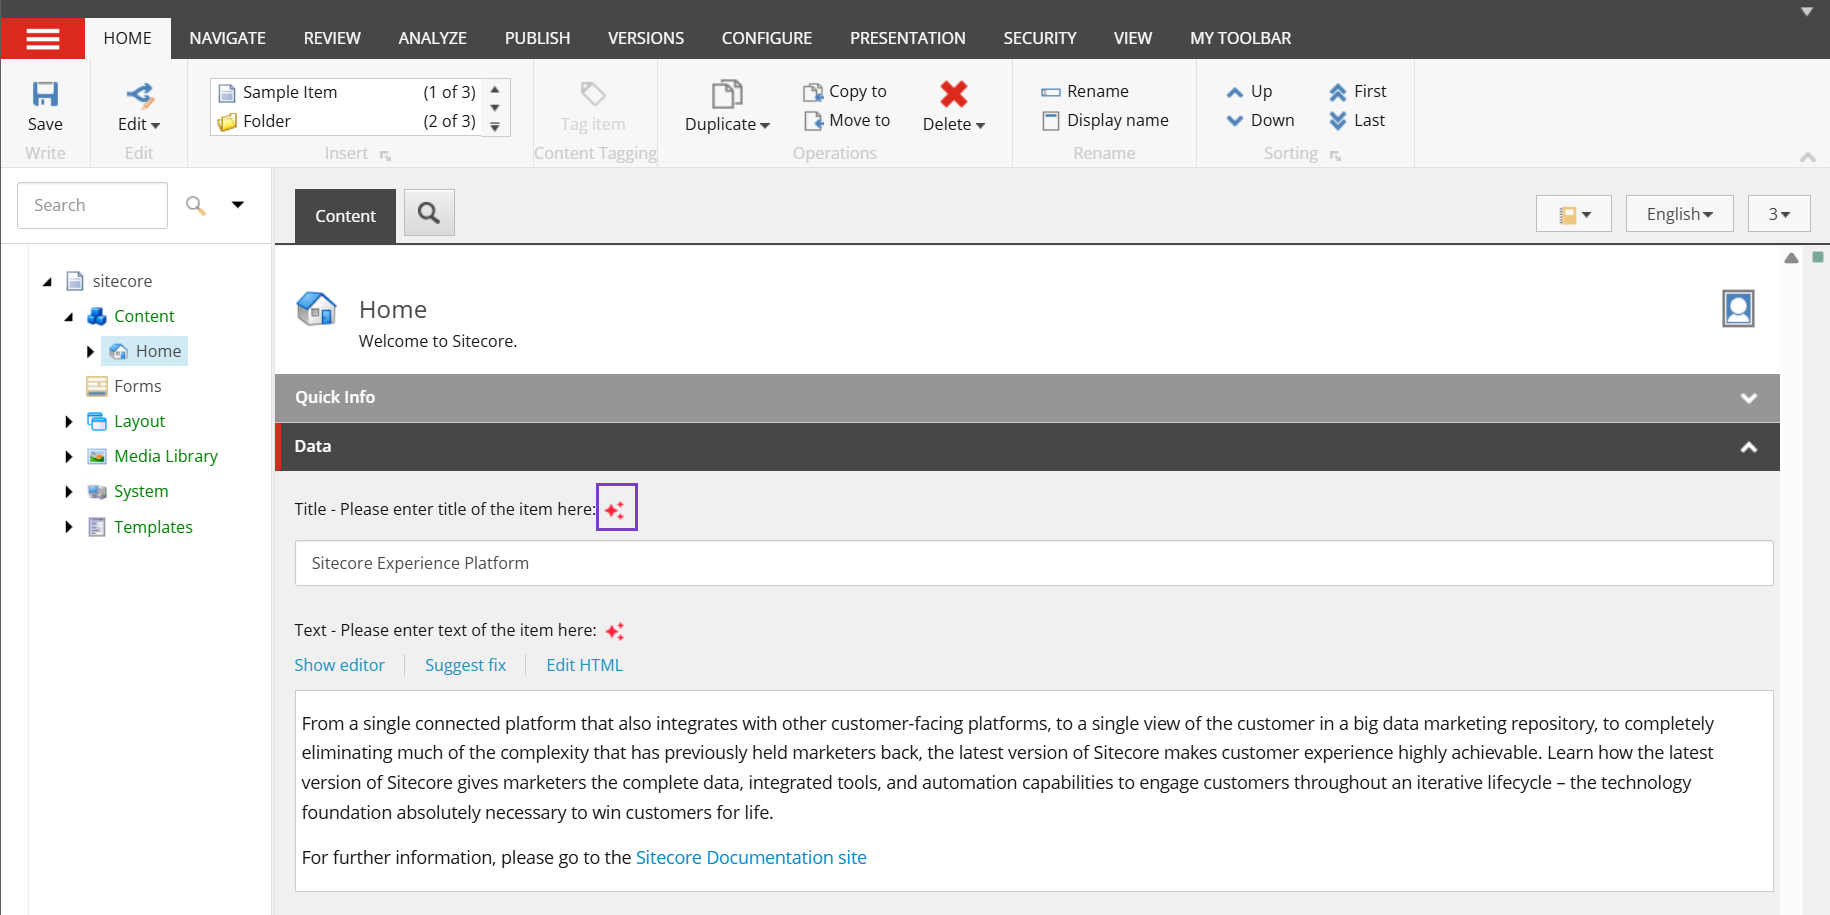1830x915 pixels.
Task: Open the Sitecore hamburger menu
Action: pos(43,39)
